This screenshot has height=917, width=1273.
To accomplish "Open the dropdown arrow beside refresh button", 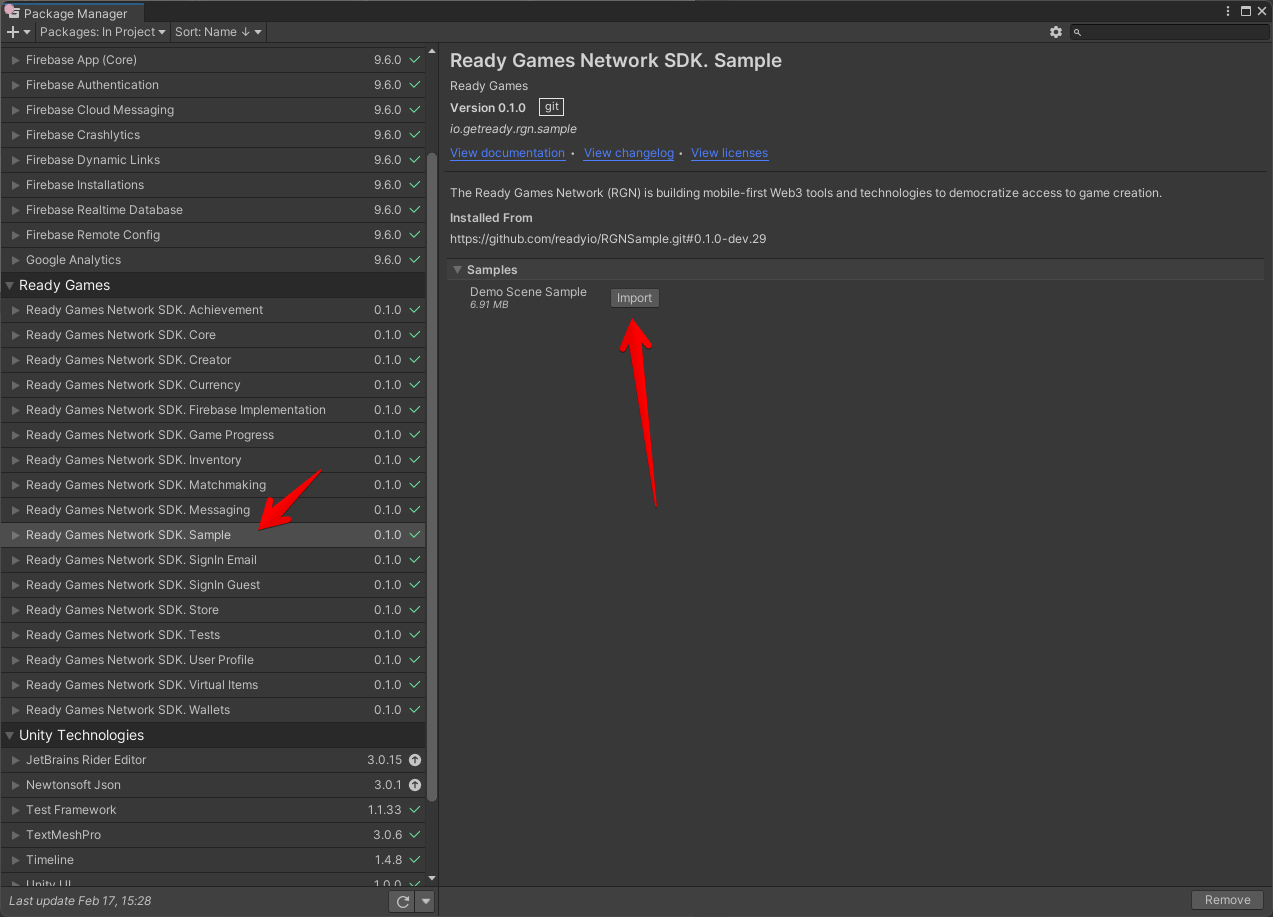I will coord(426,901).
